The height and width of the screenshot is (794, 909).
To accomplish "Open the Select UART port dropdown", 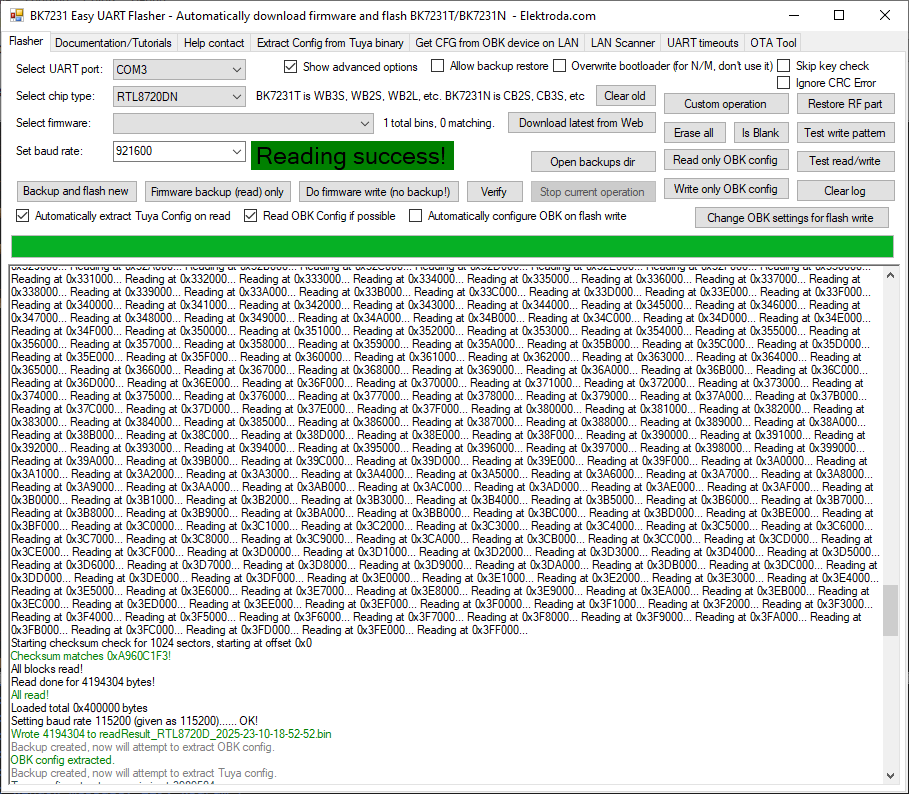I will click(179, 70).
